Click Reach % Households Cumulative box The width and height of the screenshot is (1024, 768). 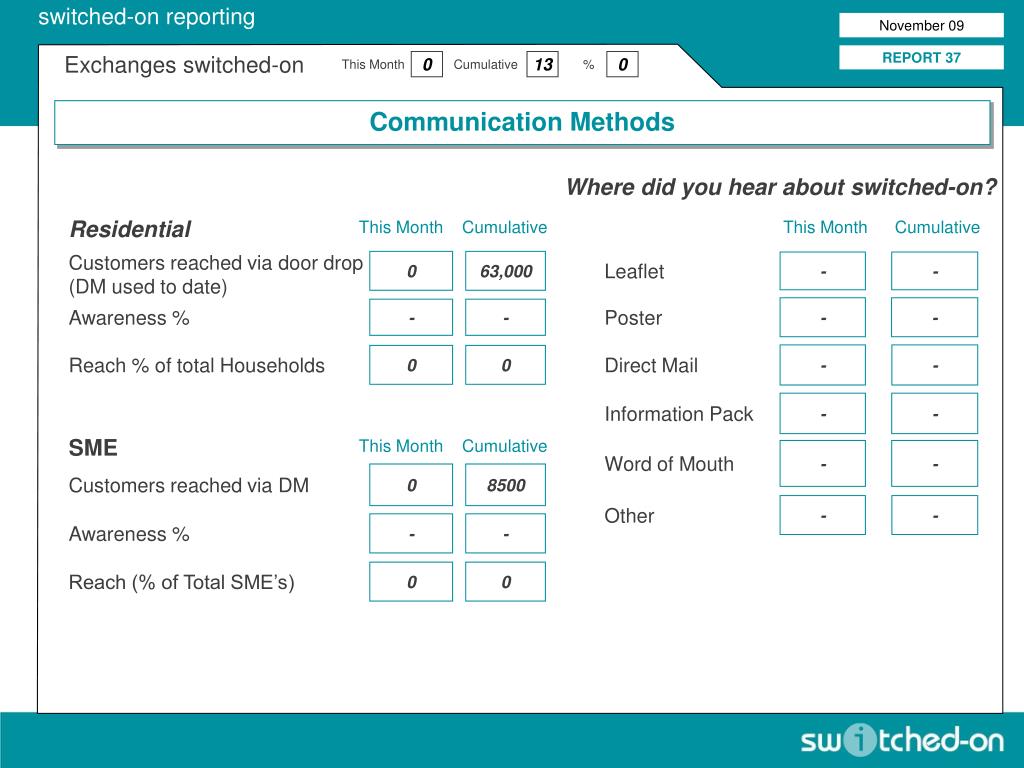tap(505, 365)
